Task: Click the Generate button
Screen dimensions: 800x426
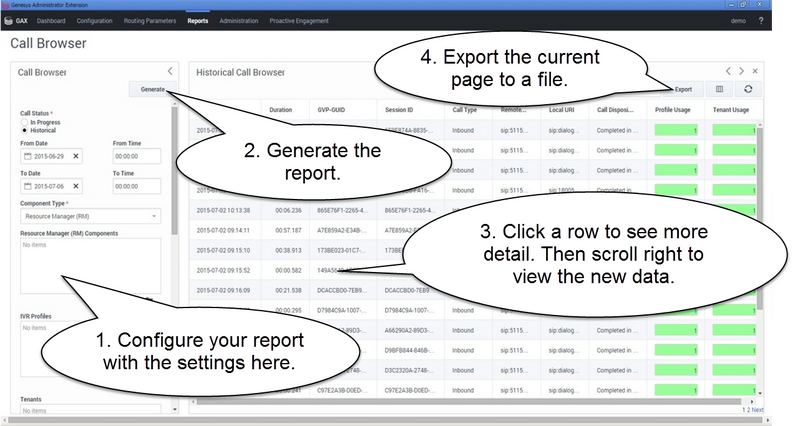Action: pos(152,89)
